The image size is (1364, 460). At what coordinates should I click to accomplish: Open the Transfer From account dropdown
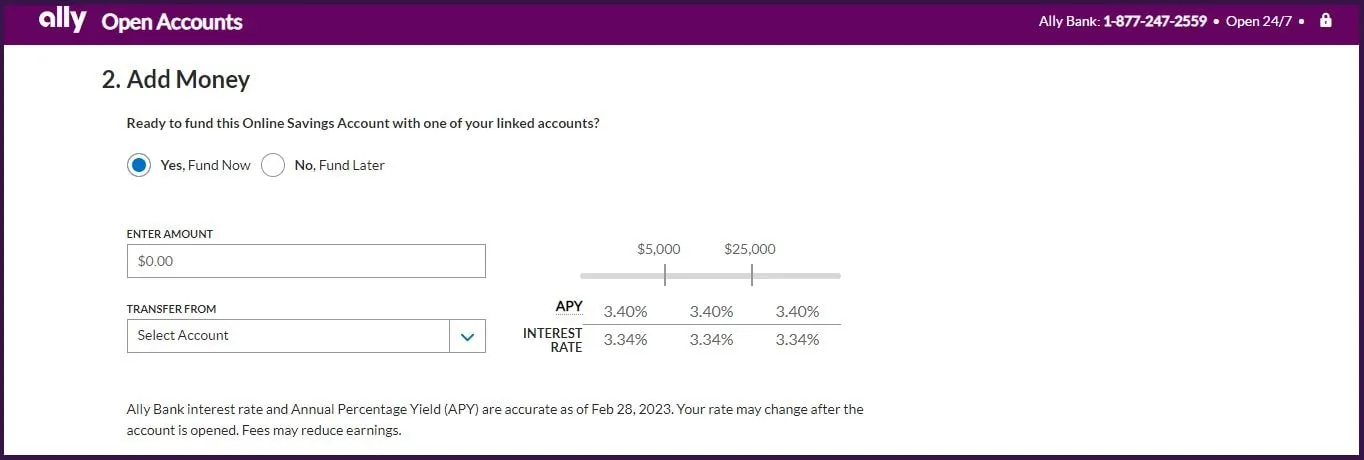[290, 336]
